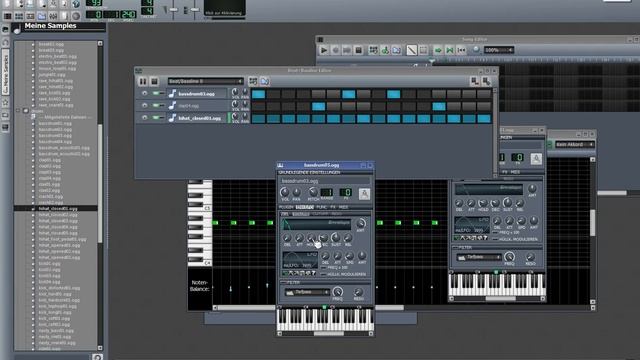Image resolution: width=640 pixels, height=360 pixels.
Task: Click filter FREQ knob in bassdrum03 window
Action: pos(338,291)
